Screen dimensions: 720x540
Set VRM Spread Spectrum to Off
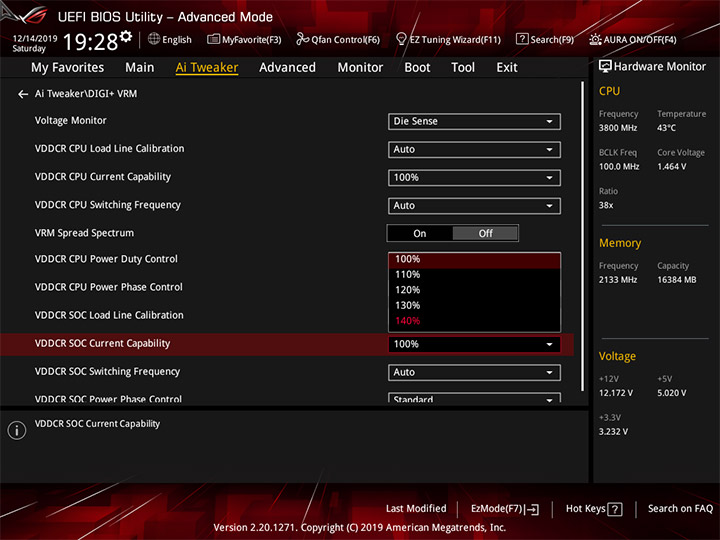pos(485,233)
